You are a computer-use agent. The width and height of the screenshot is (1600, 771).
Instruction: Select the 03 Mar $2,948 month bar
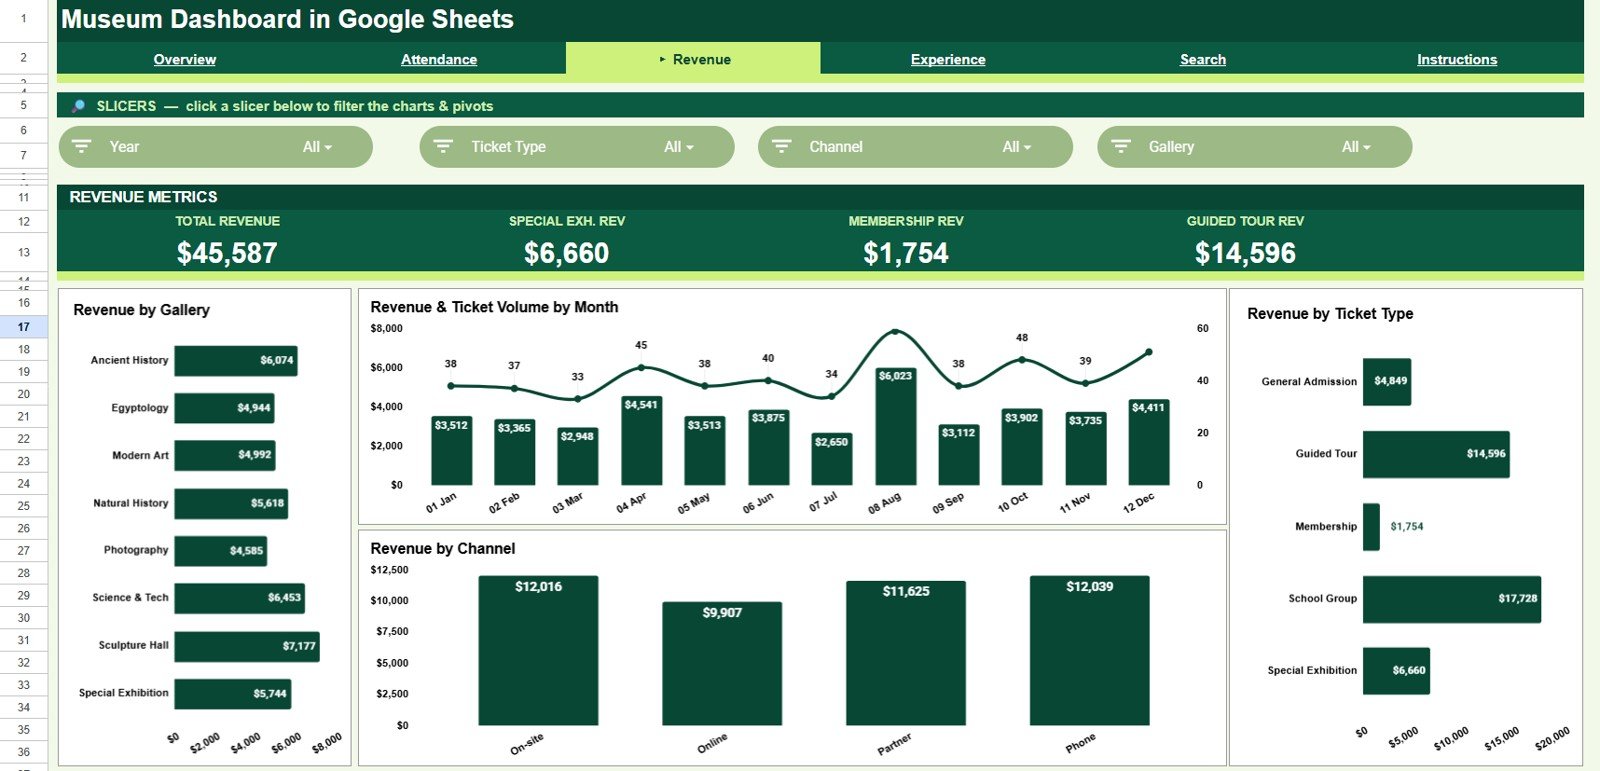click(577, 456)
